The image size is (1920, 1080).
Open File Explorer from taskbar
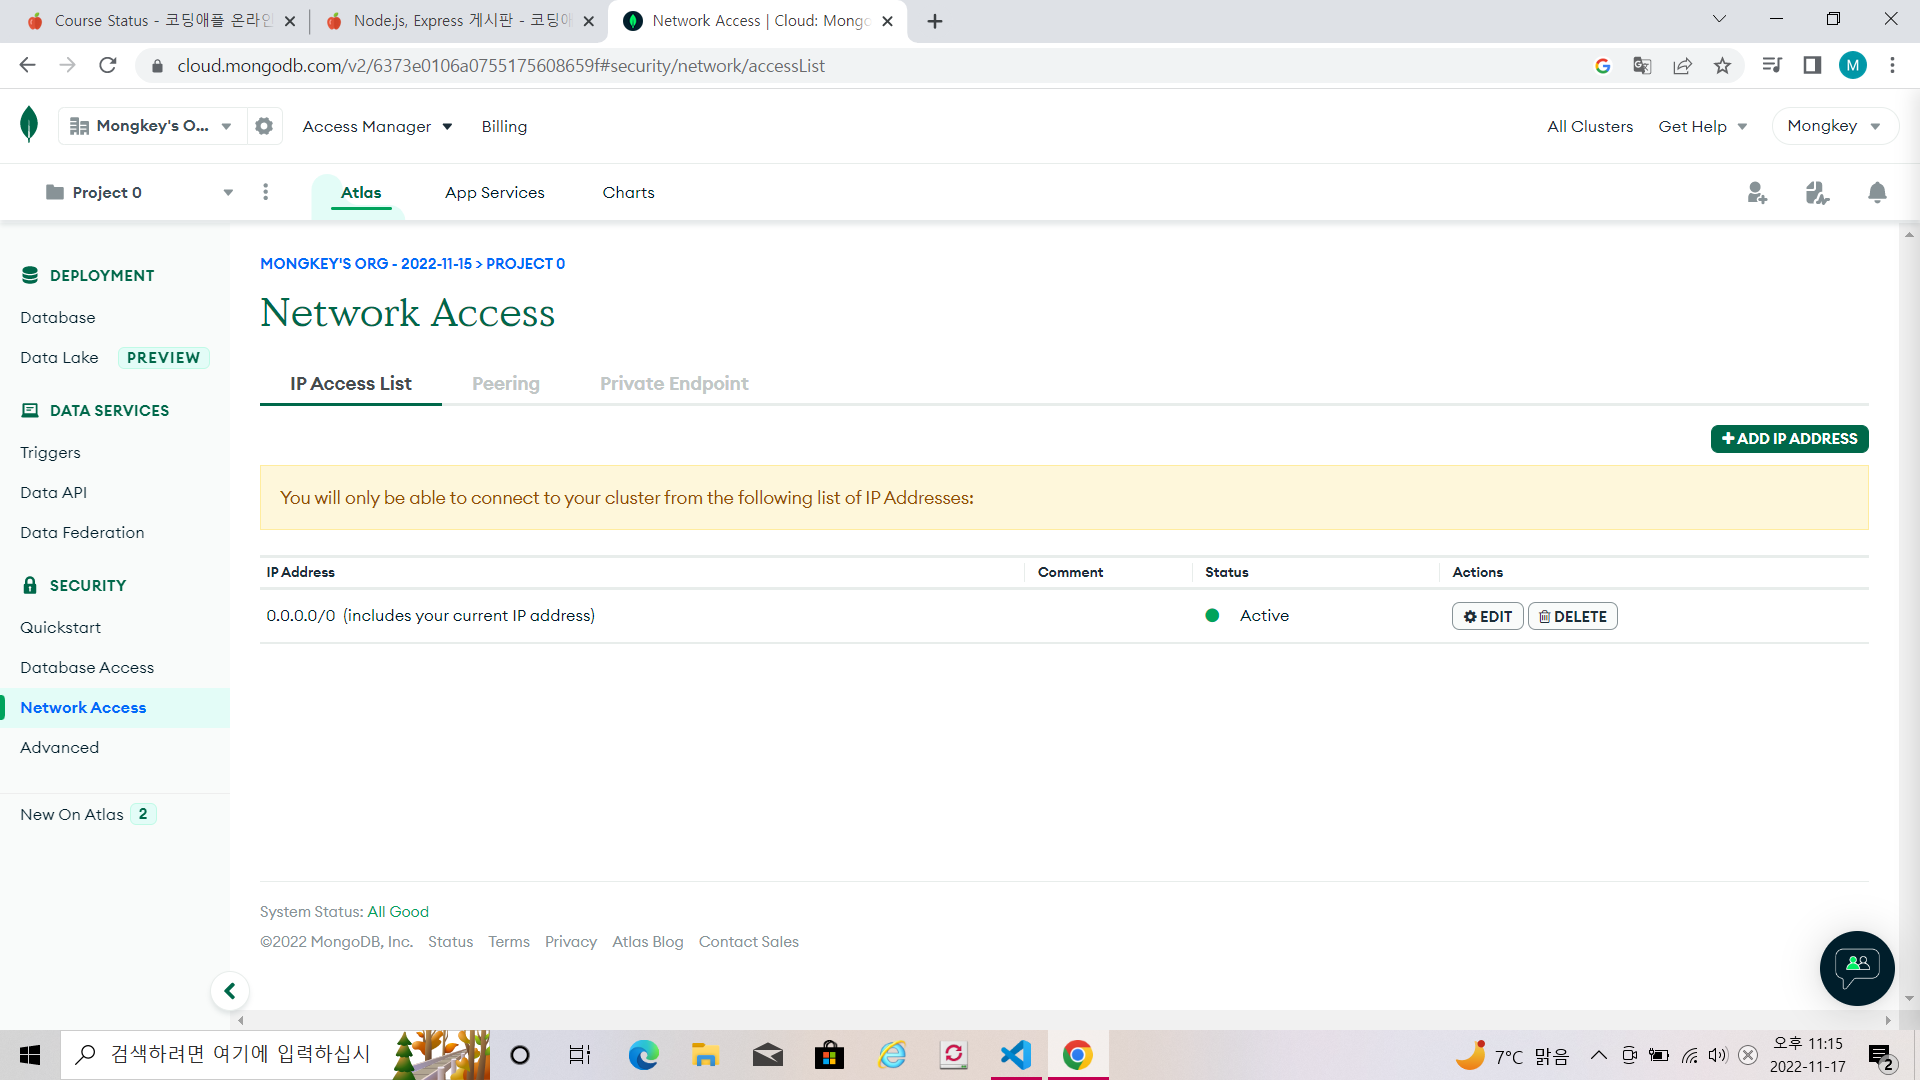pos(705,1055)
